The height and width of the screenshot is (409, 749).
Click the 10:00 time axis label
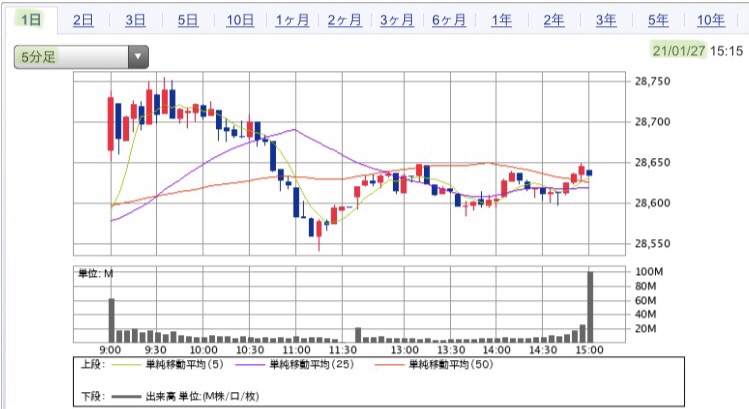(203, 350)
